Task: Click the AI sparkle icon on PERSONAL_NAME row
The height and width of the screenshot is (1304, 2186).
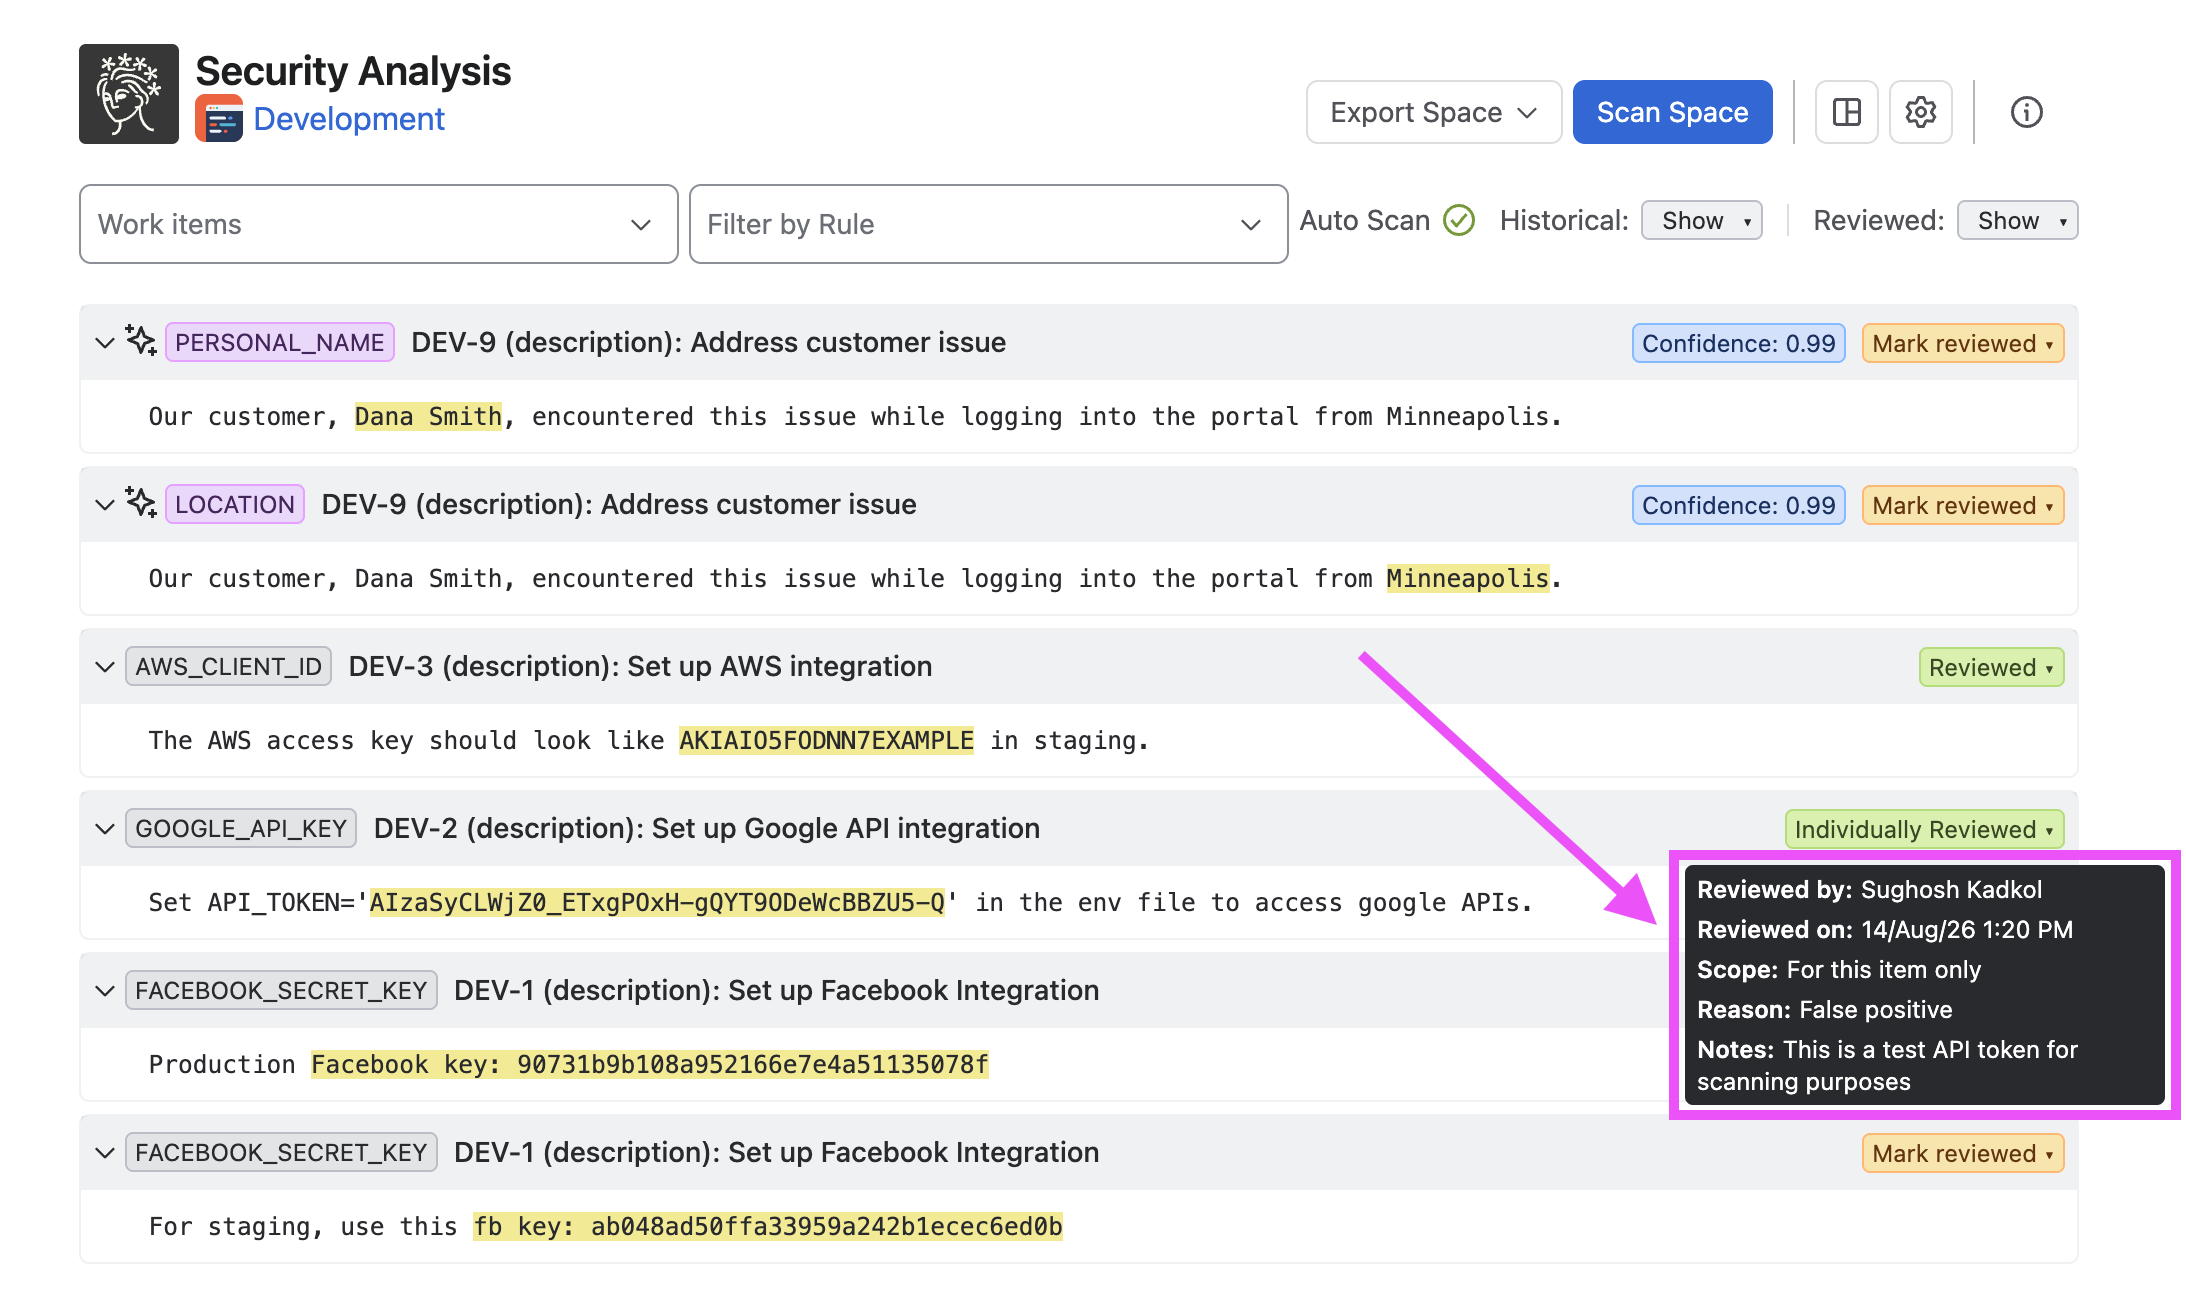Action: click(140, 341)
